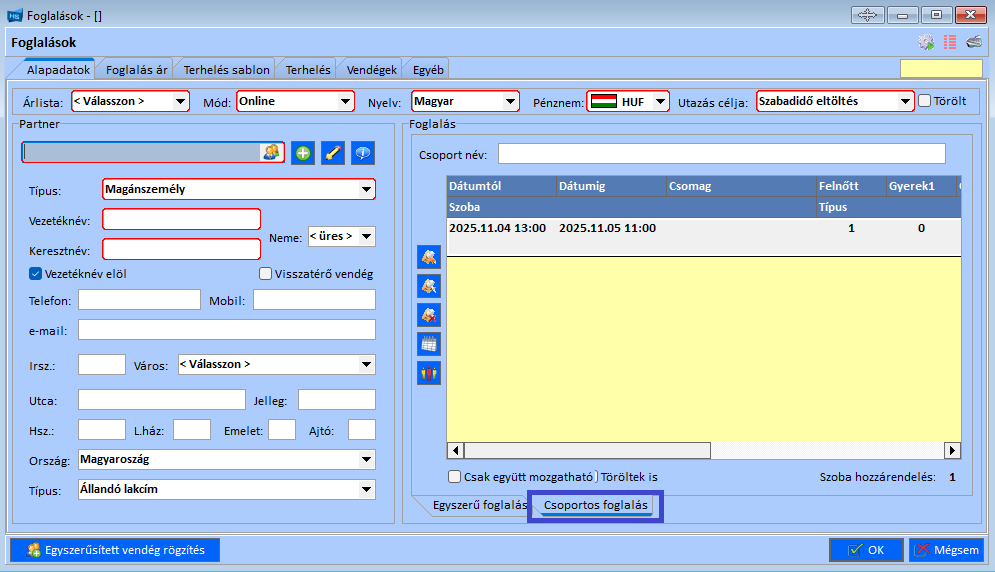Open the calendar icon beside the booking list
Screen dimensions: 995x572
[x=429, y=344]
